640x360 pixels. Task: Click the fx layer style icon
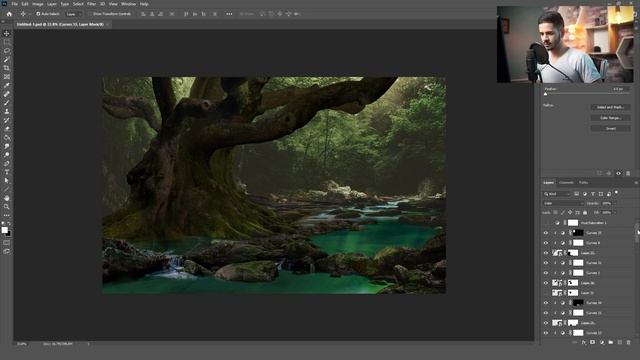(584, 342)
